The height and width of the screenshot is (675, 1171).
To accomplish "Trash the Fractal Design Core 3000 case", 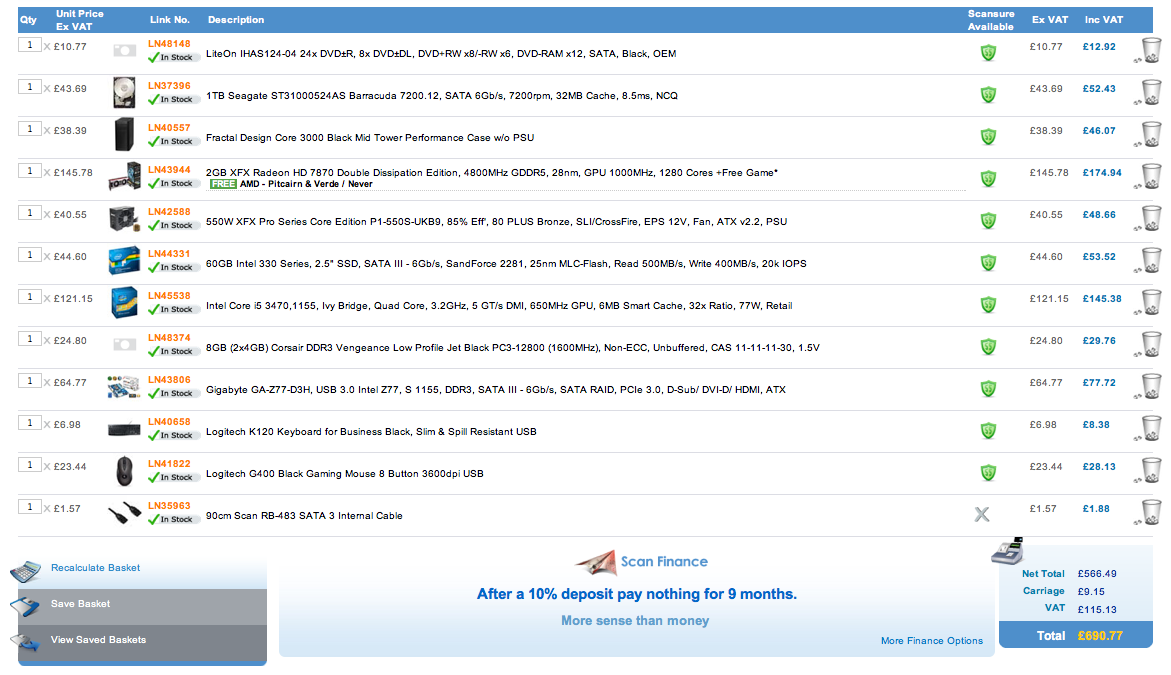I will point(1151,134).
